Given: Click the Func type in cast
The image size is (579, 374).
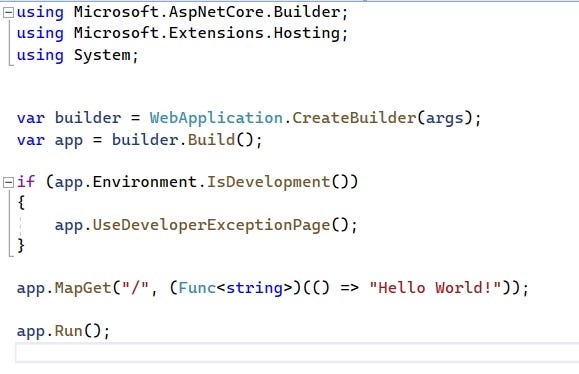Looking at the screenshot, I should 197,288.
